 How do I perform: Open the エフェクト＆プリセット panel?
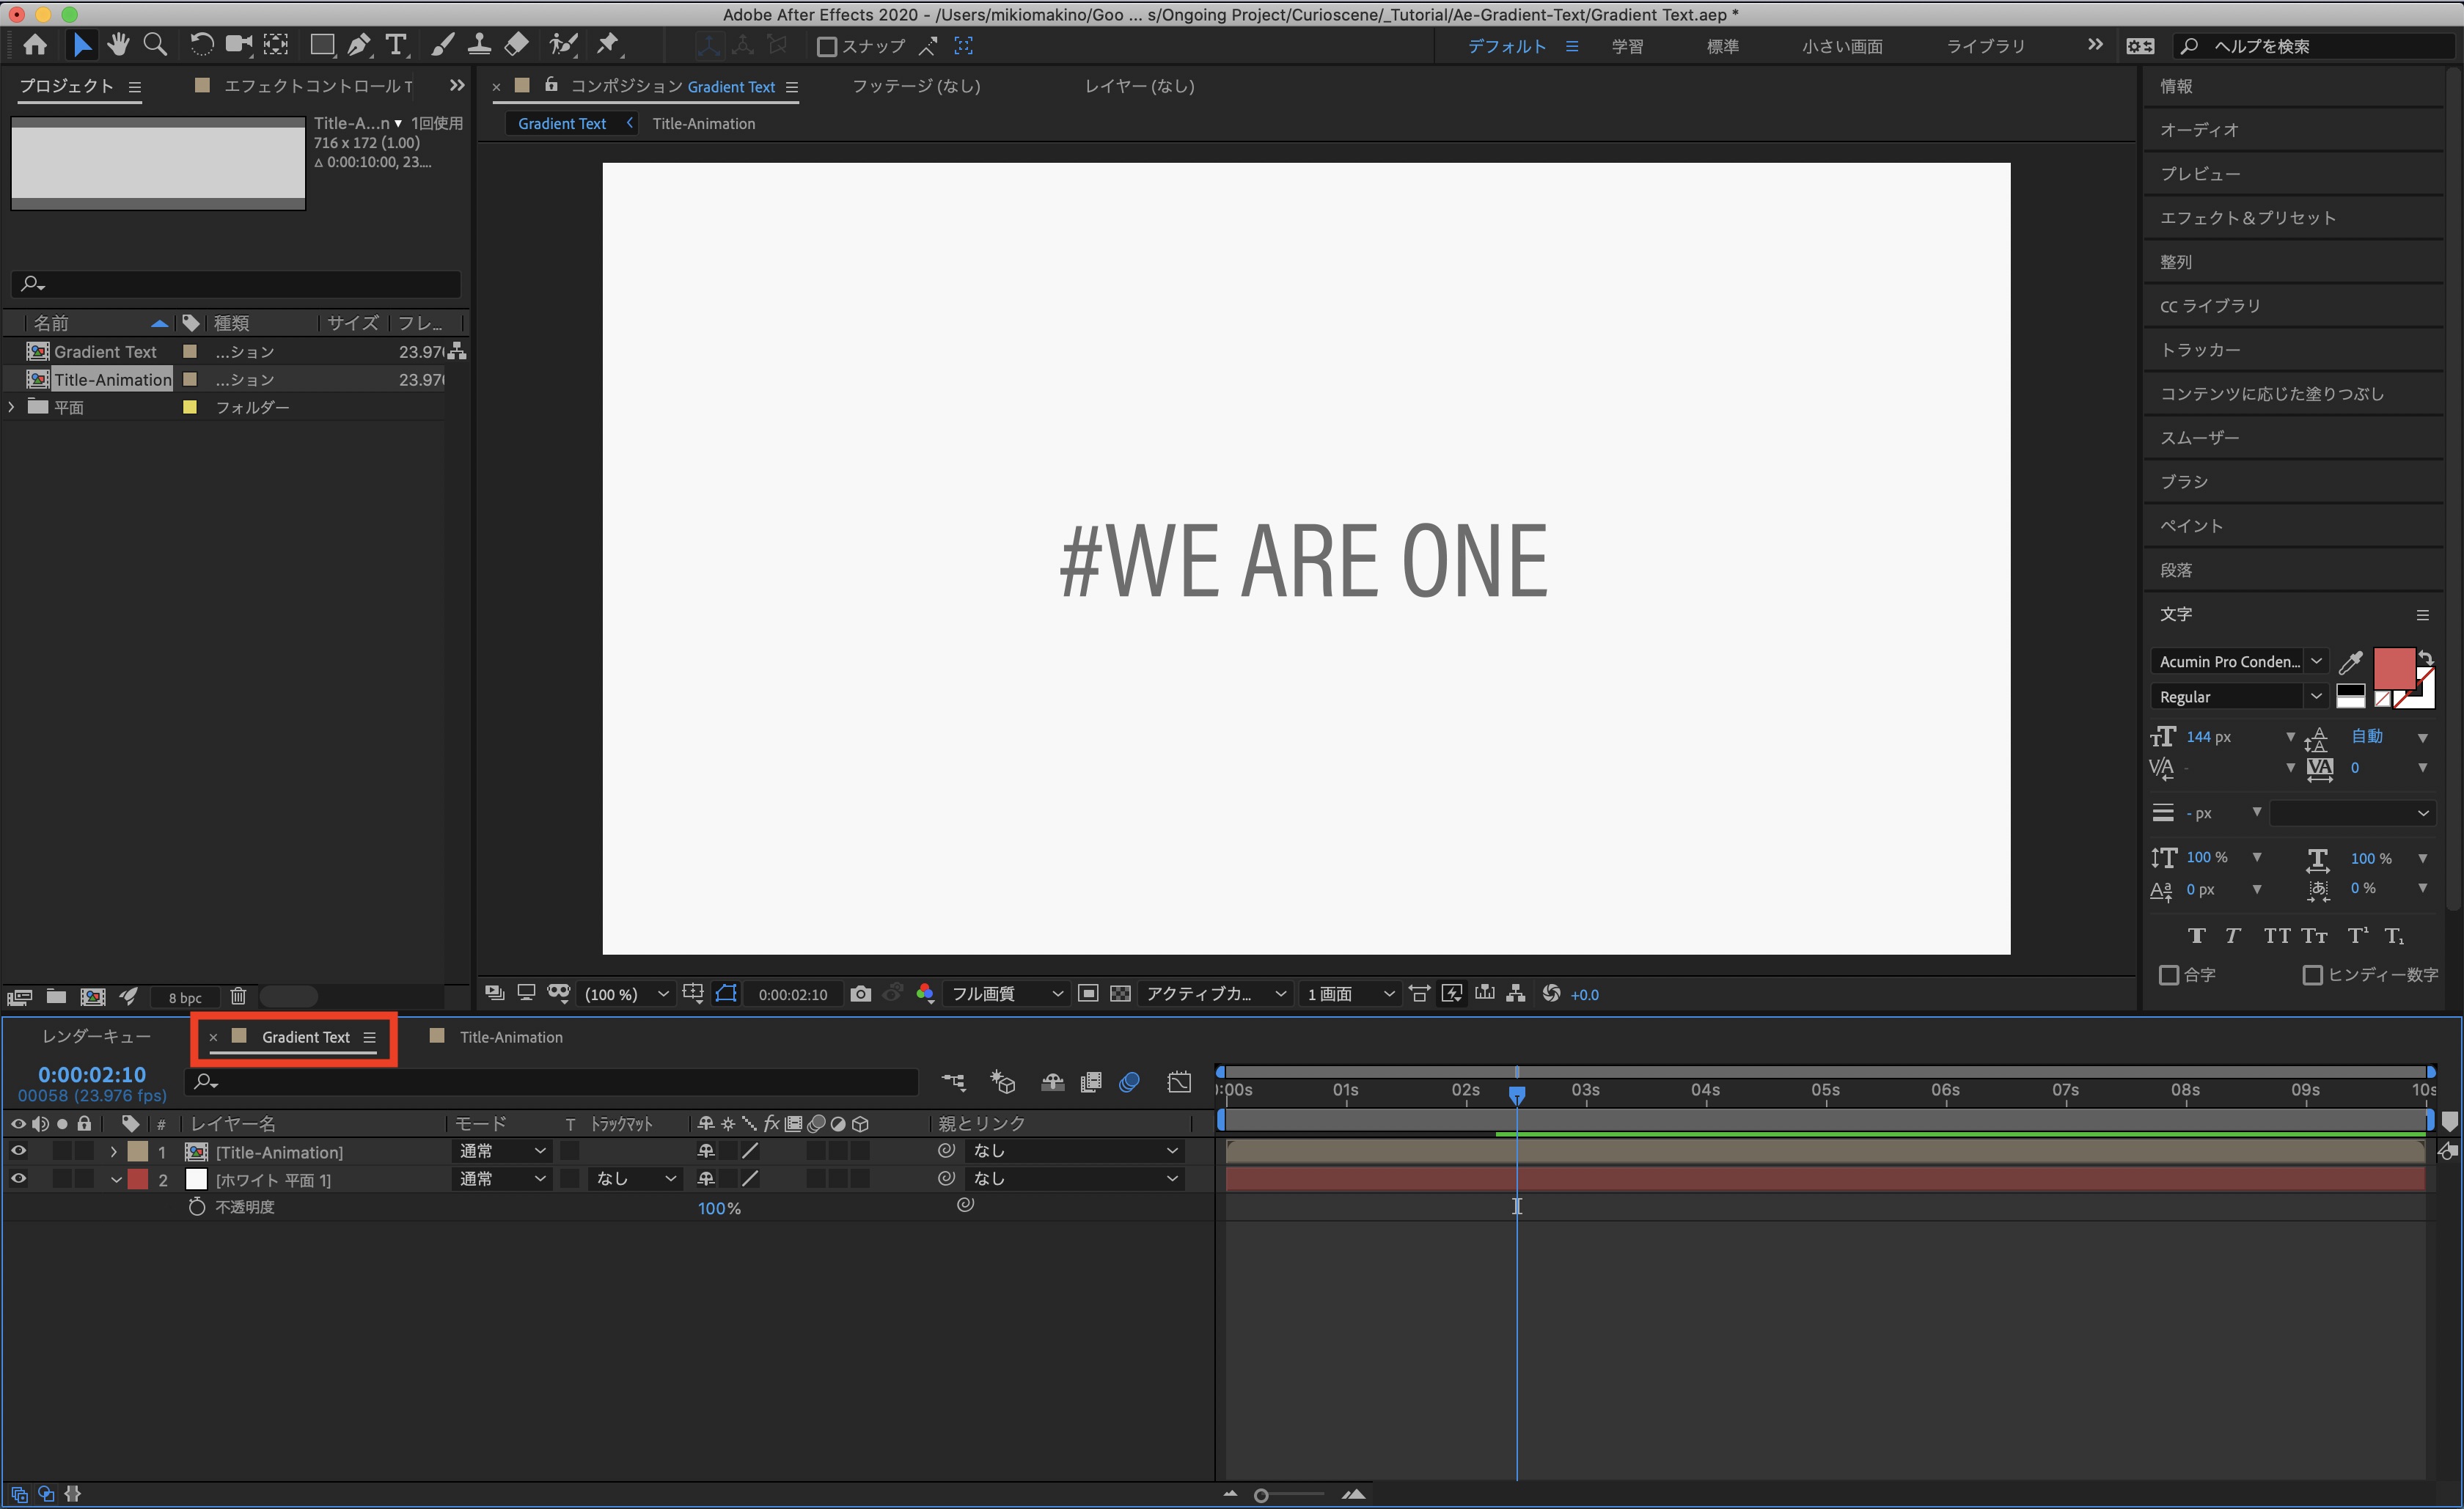click(2247, 218)
